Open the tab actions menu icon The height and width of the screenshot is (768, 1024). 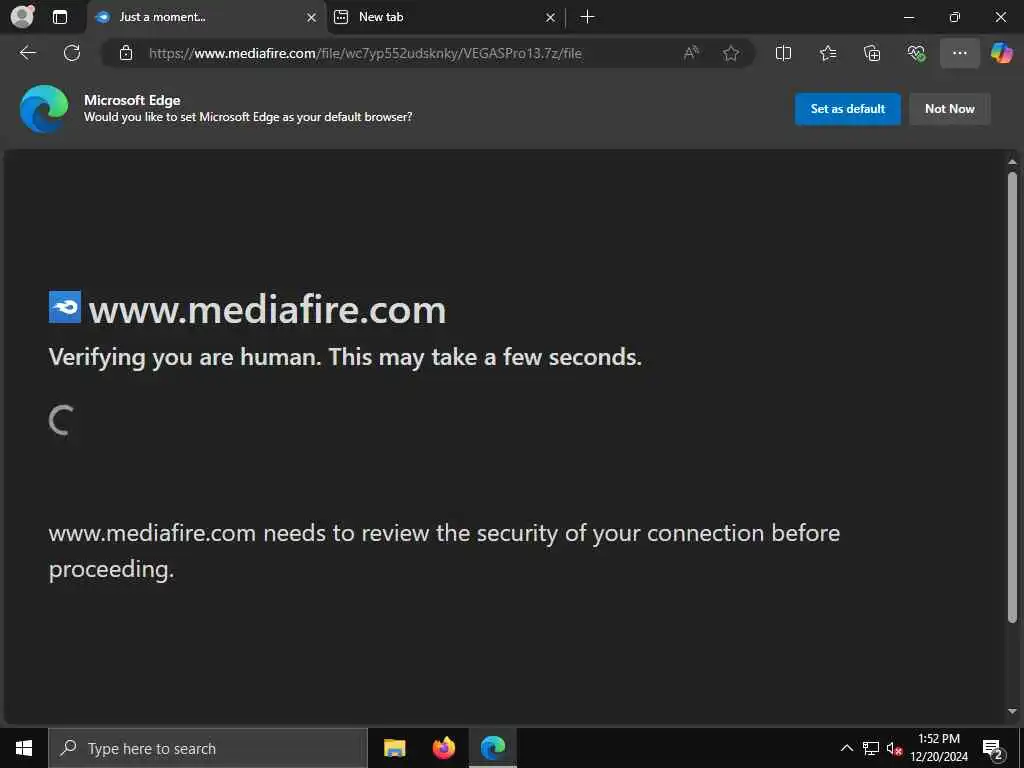coord(59,17)
